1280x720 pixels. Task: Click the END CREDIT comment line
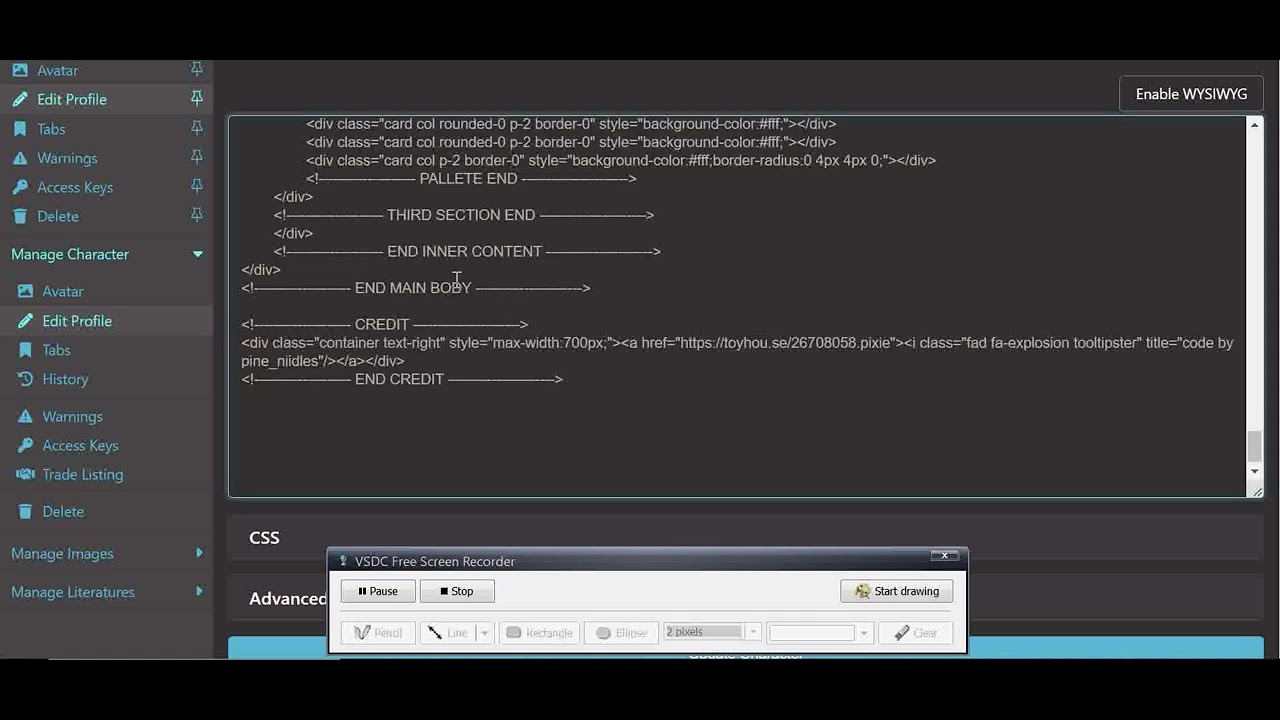[402, 379]
